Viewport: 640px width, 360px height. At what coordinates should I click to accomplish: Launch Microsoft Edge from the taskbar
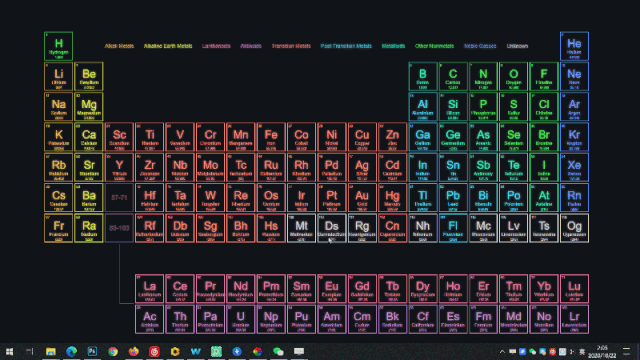71,351
